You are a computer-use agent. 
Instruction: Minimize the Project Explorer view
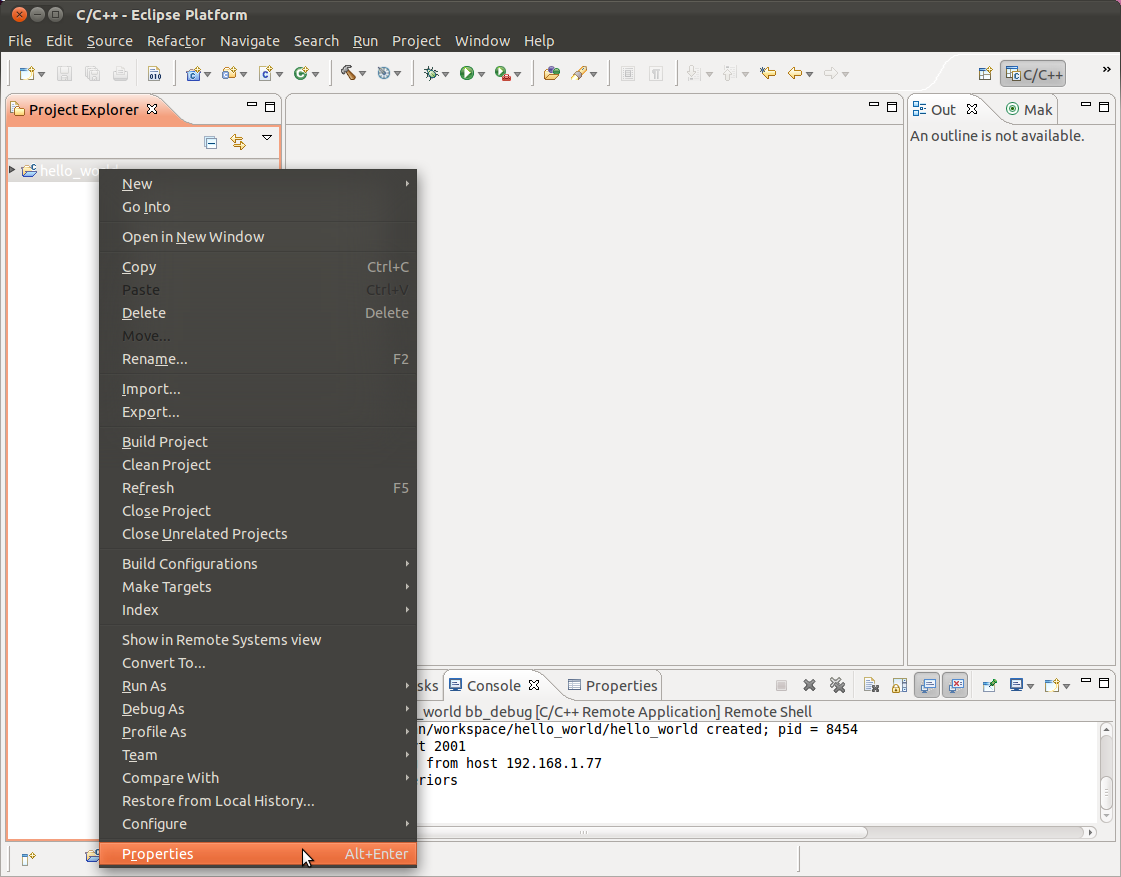point(252,105)
